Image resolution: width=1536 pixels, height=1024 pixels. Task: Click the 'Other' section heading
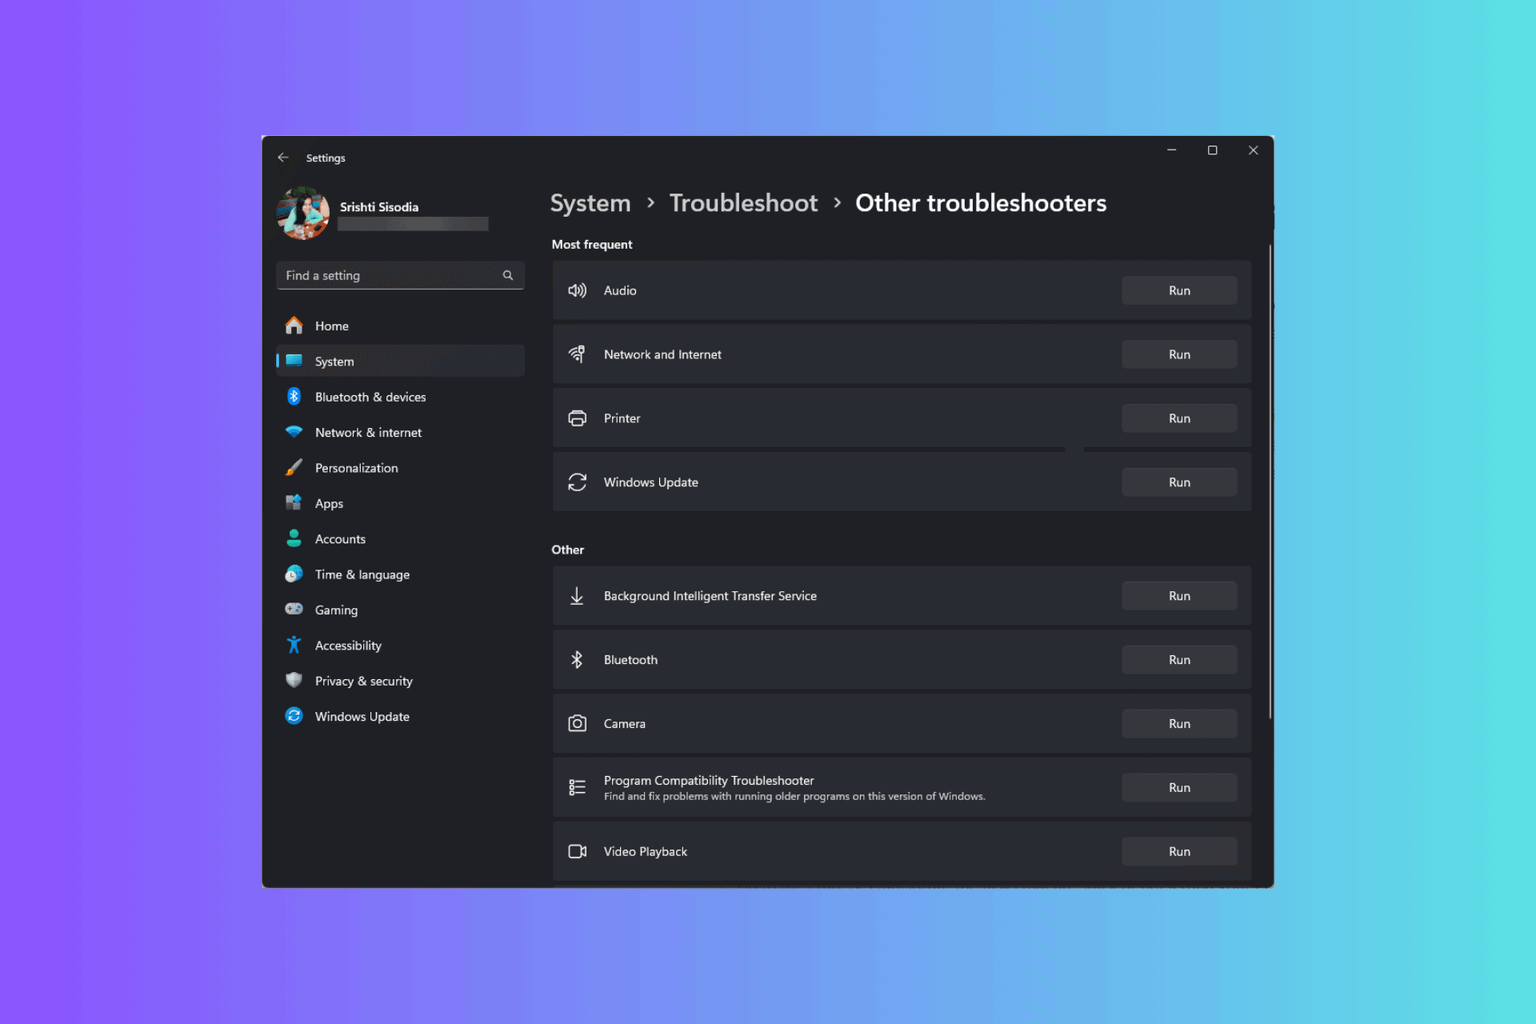tap(567, 550)
